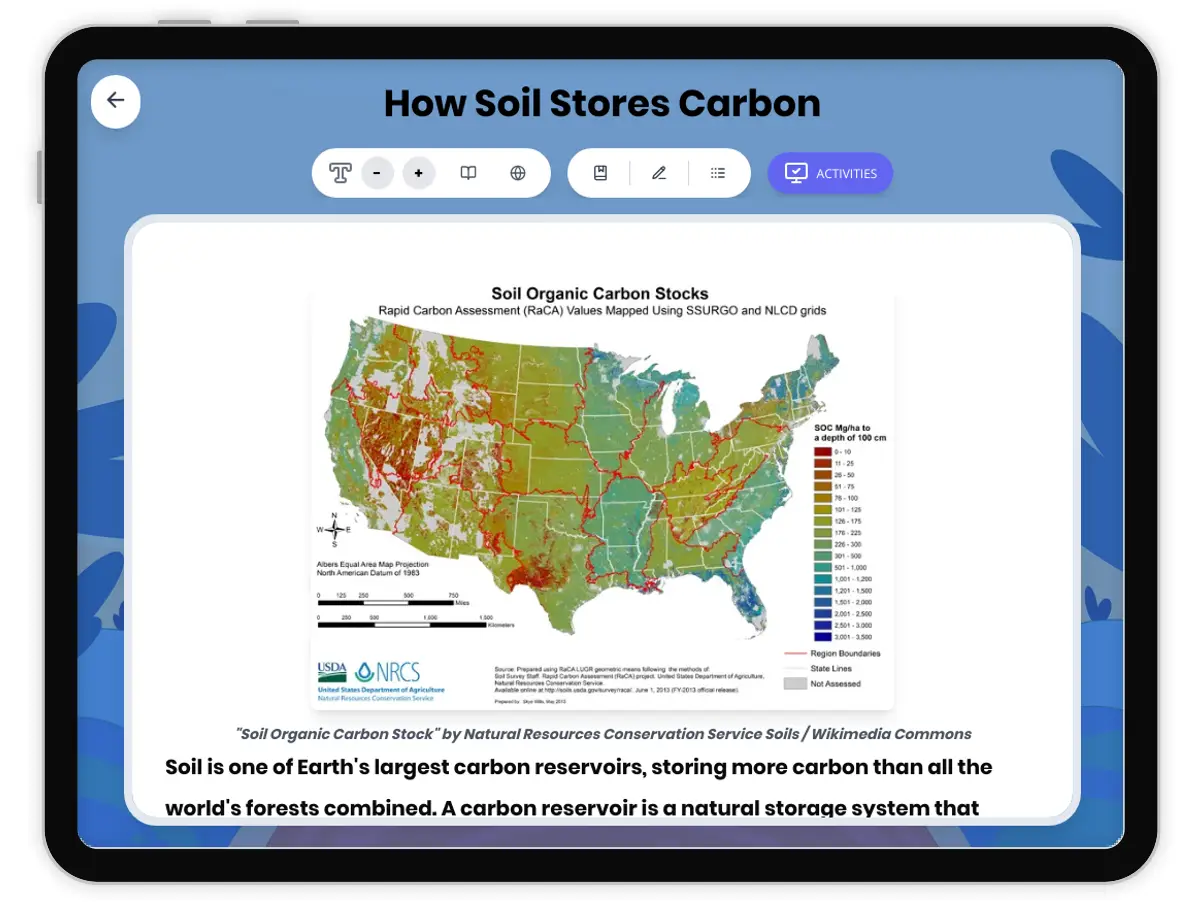Click the map's compass rose
Viewport: 1200px width, 906px height.
pyautogui.click(x=333, y=529)
